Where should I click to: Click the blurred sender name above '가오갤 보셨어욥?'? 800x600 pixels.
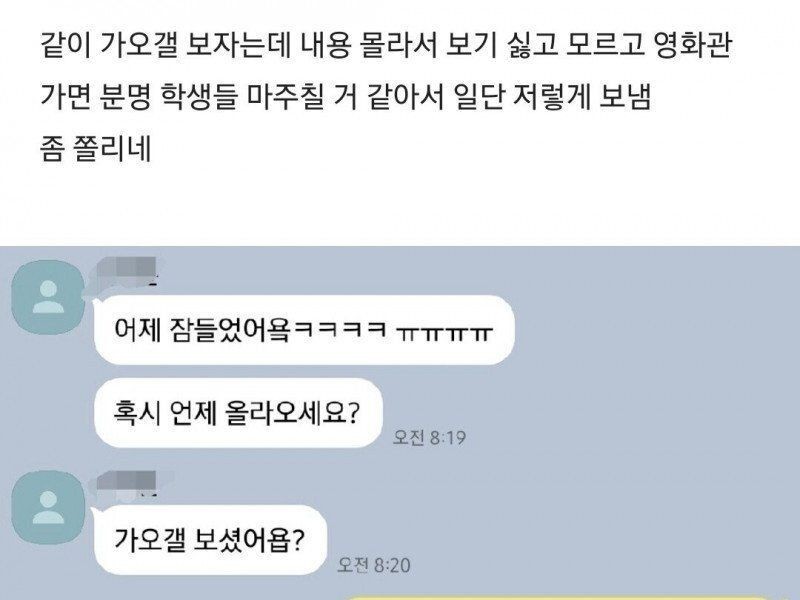pyautogui.click(x=128, y=484)
